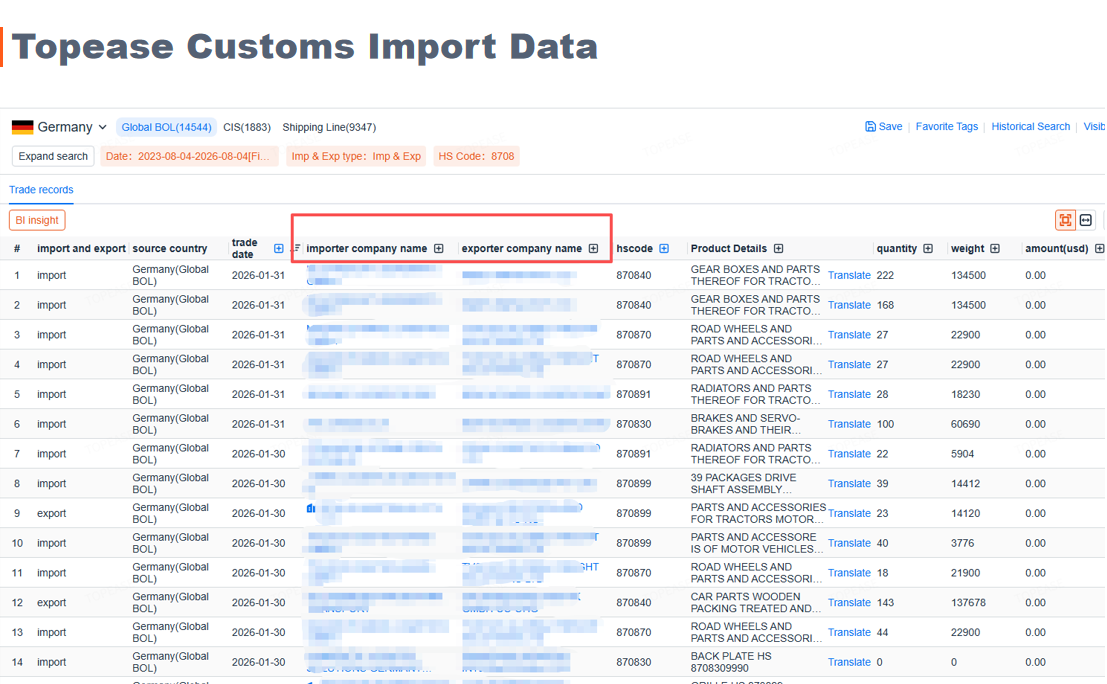Viewport: 1107px width, 684px height.
Task: Click the German flag icon
Action: click(23, 127)
